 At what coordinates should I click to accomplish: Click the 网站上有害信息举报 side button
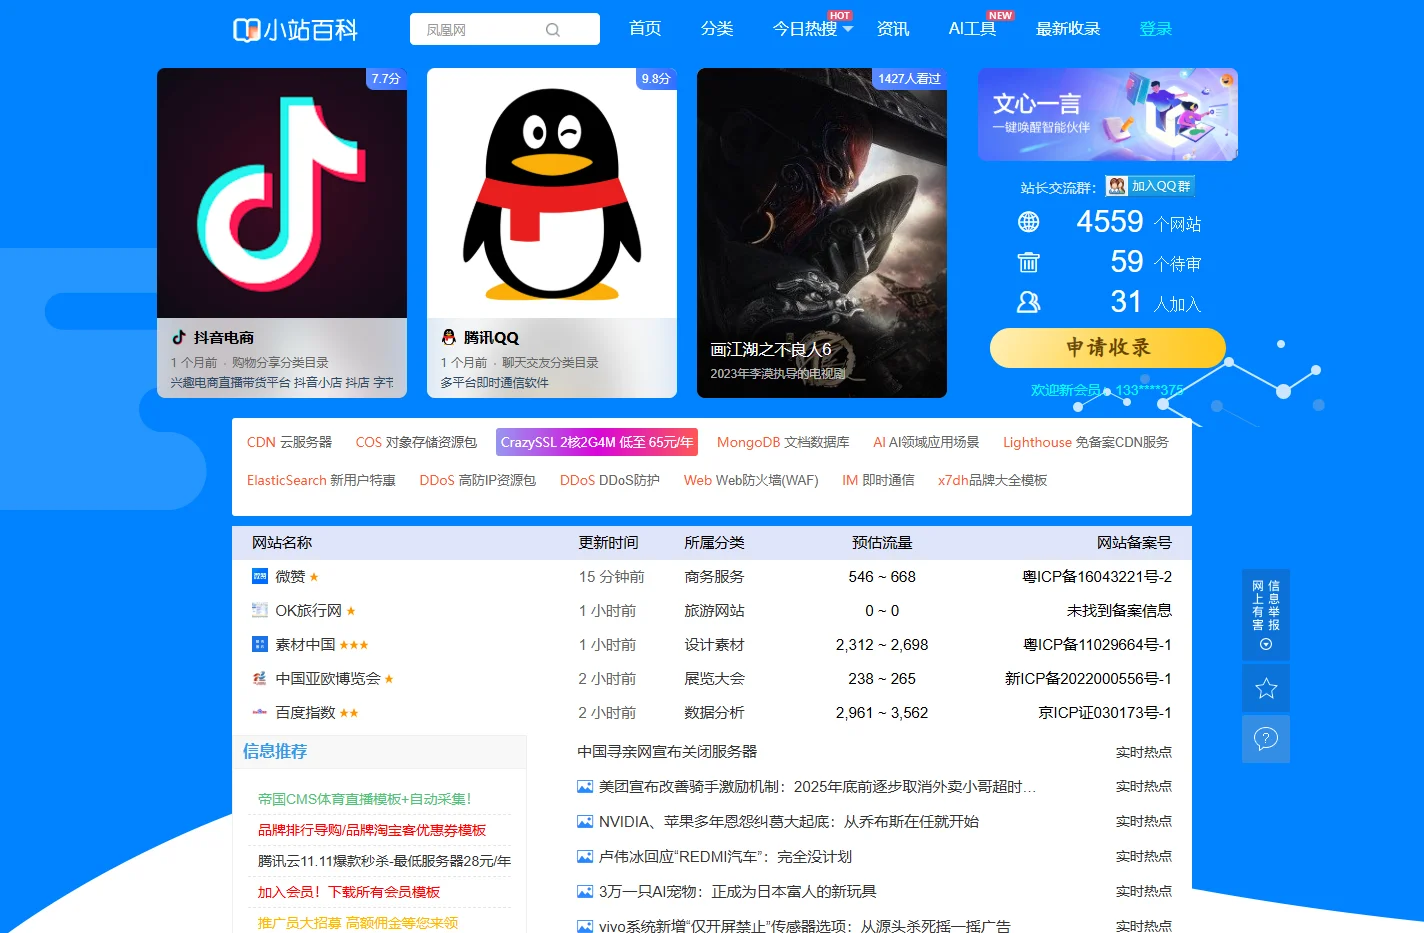pyautogui.click(x=1266, y=614)
